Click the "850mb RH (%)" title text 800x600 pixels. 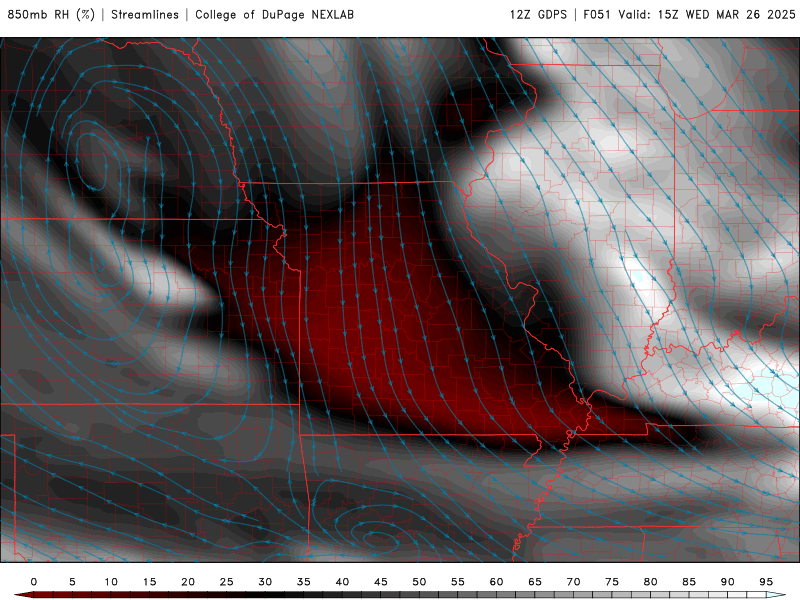click(x=51, y=14)
